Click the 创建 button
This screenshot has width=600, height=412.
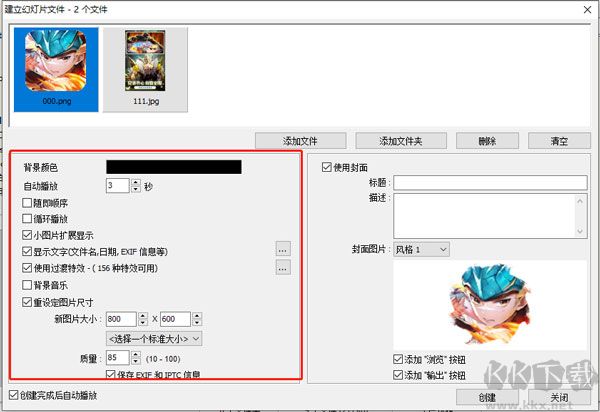pyautogui.click(x=487, y=397)
